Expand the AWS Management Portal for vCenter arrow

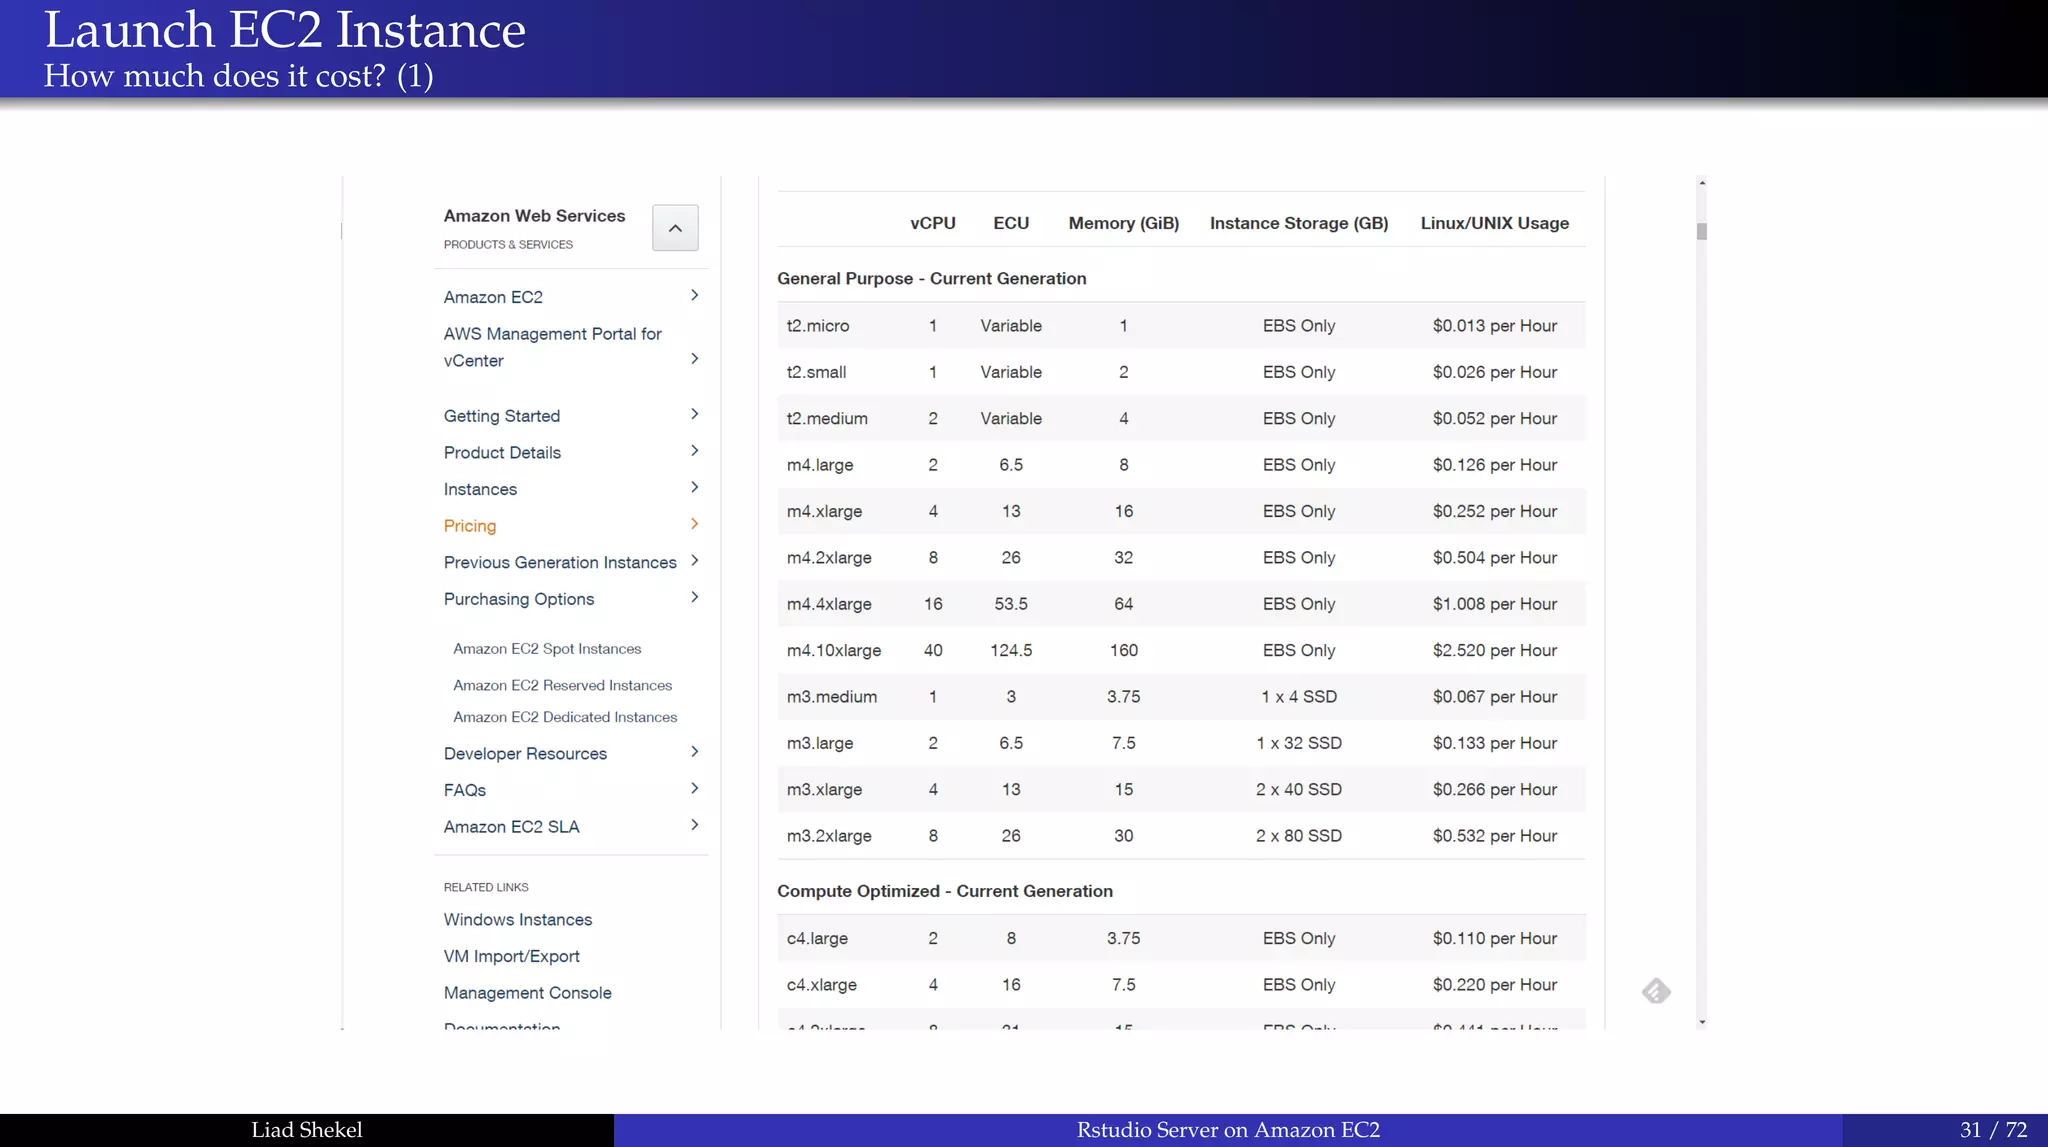click(694, 358)
